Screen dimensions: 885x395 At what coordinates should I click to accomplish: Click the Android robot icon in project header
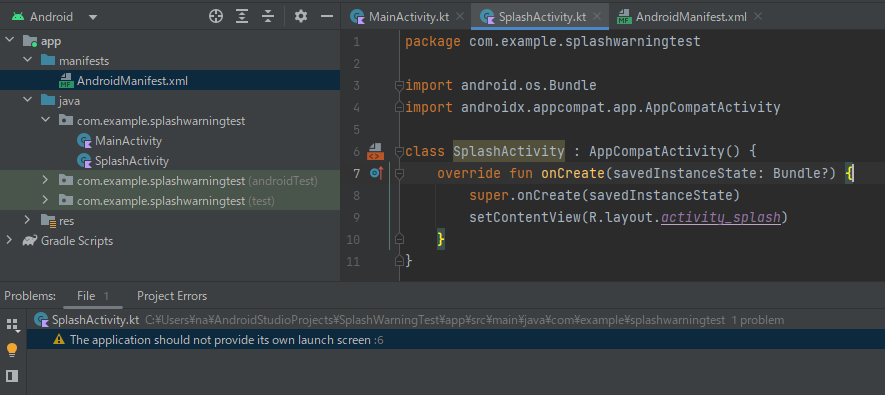tap(18, 17)
